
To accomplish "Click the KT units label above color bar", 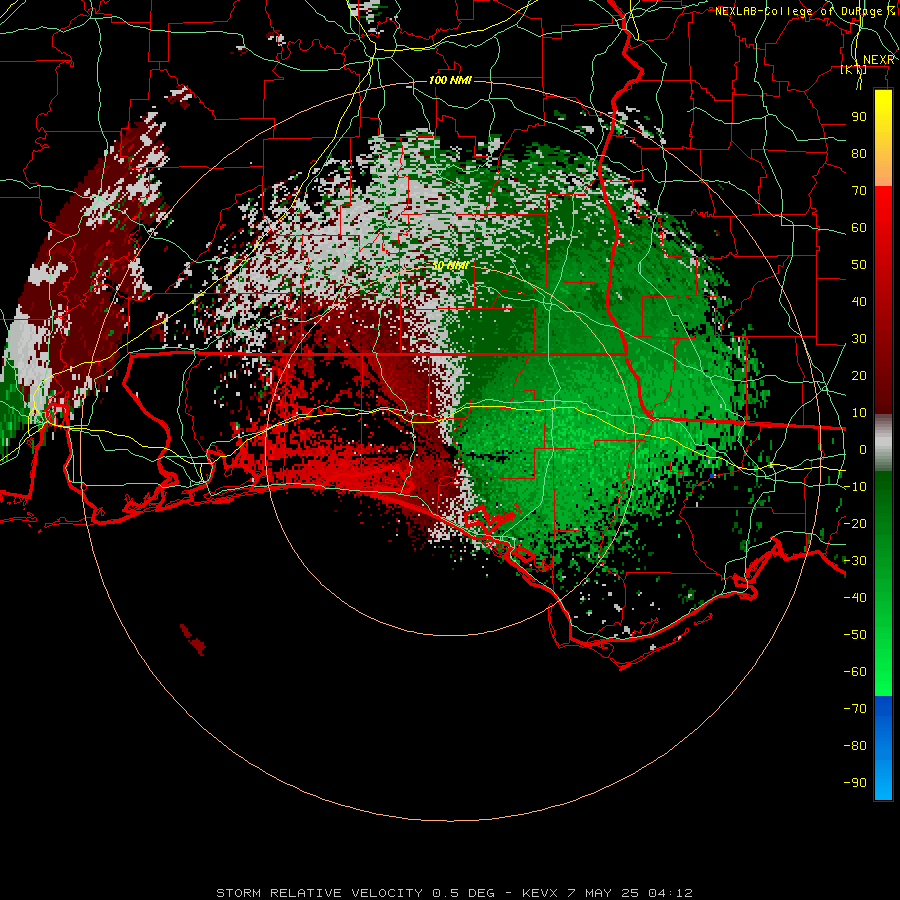I will [854, 70].
